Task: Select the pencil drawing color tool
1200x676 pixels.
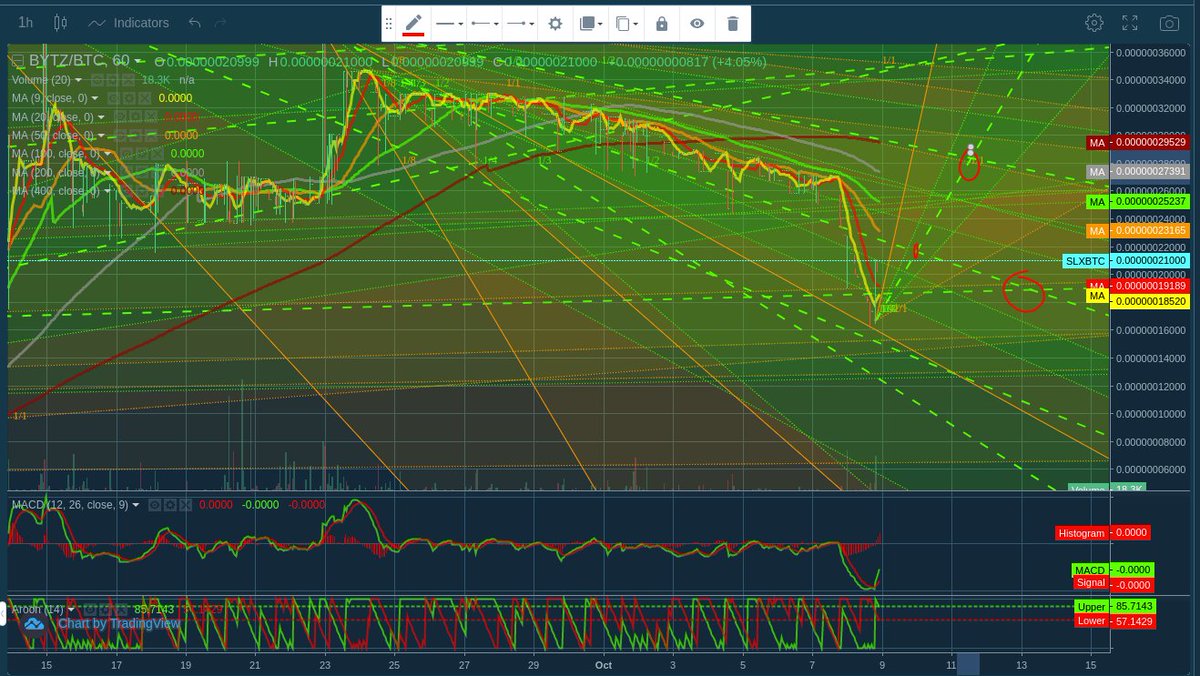Action: coord(413,22)
